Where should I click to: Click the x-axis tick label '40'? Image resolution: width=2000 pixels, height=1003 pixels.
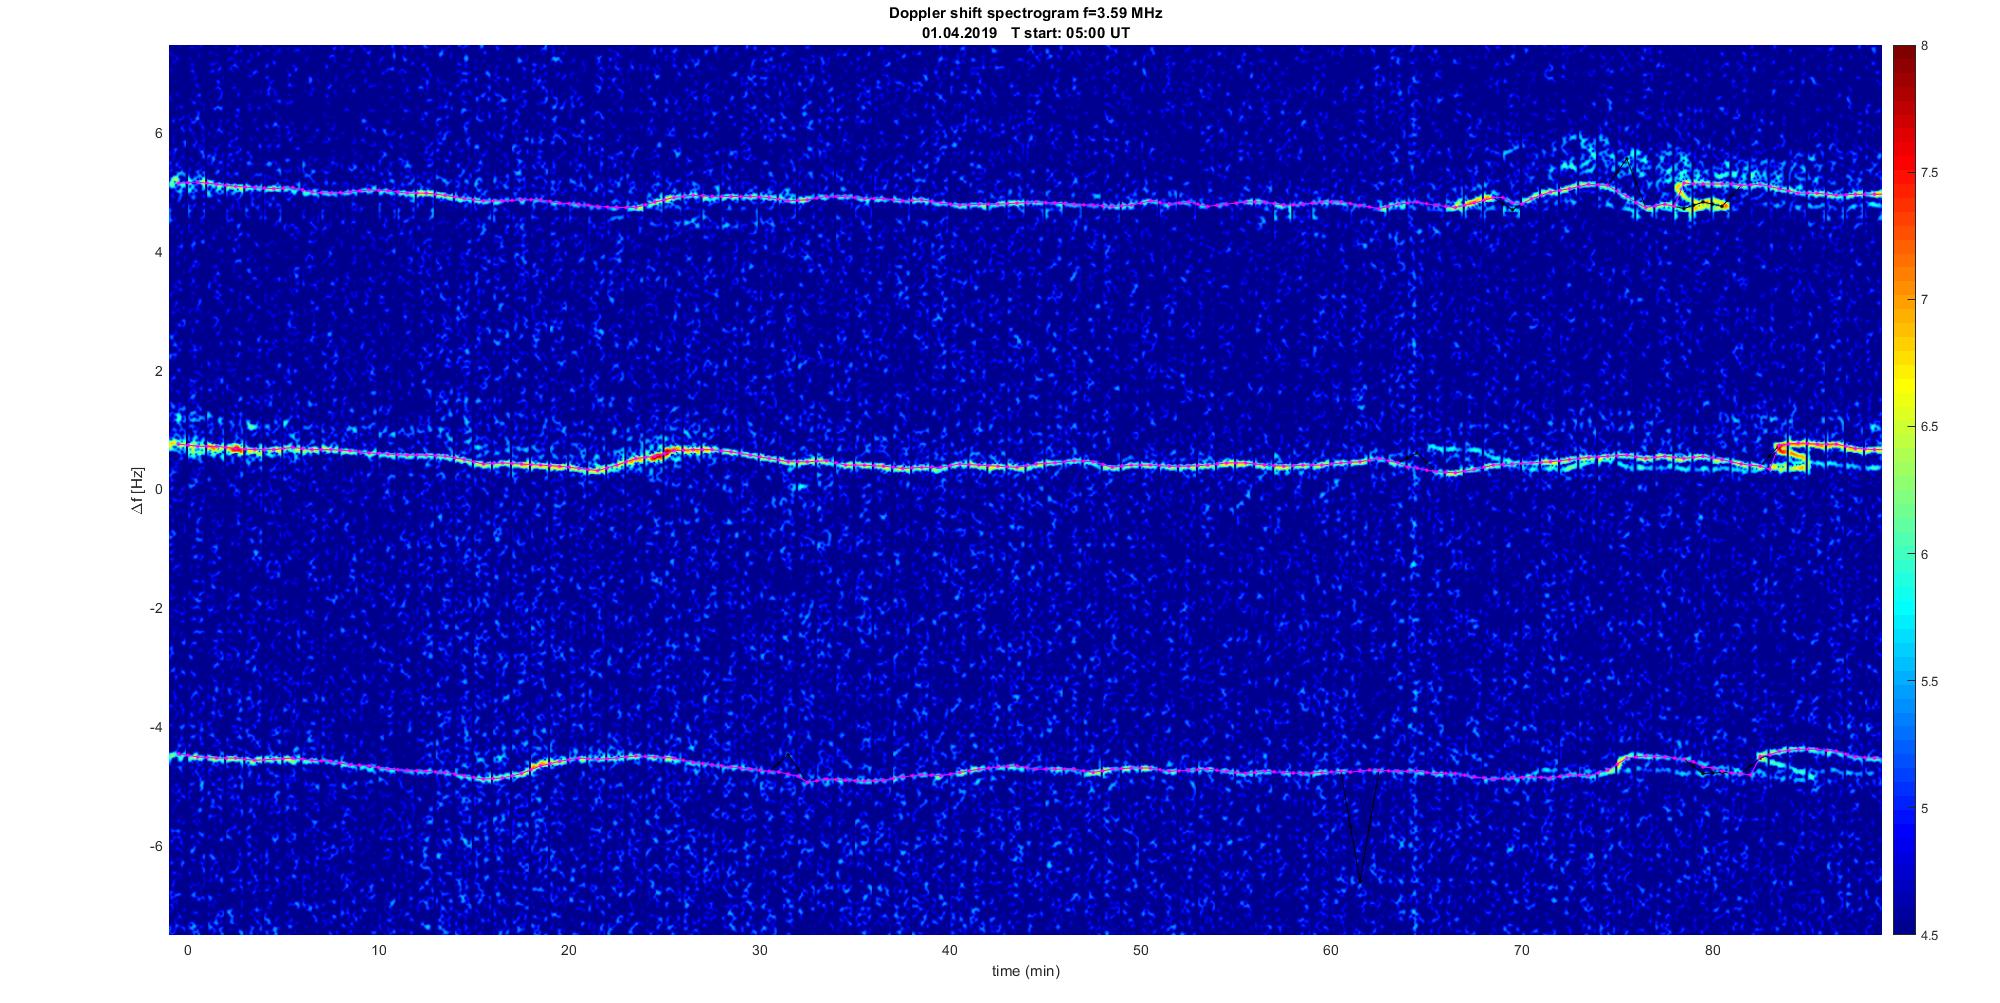[x=950, y=950]
